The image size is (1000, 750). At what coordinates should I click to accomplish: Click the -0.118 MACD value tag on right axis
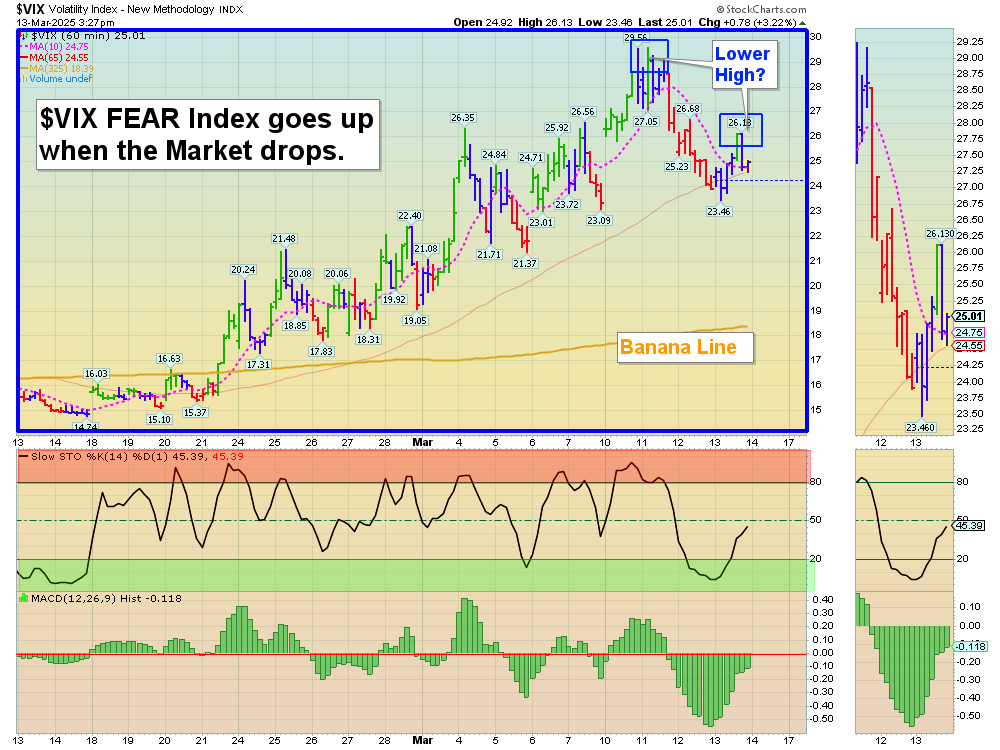(971, 647)
